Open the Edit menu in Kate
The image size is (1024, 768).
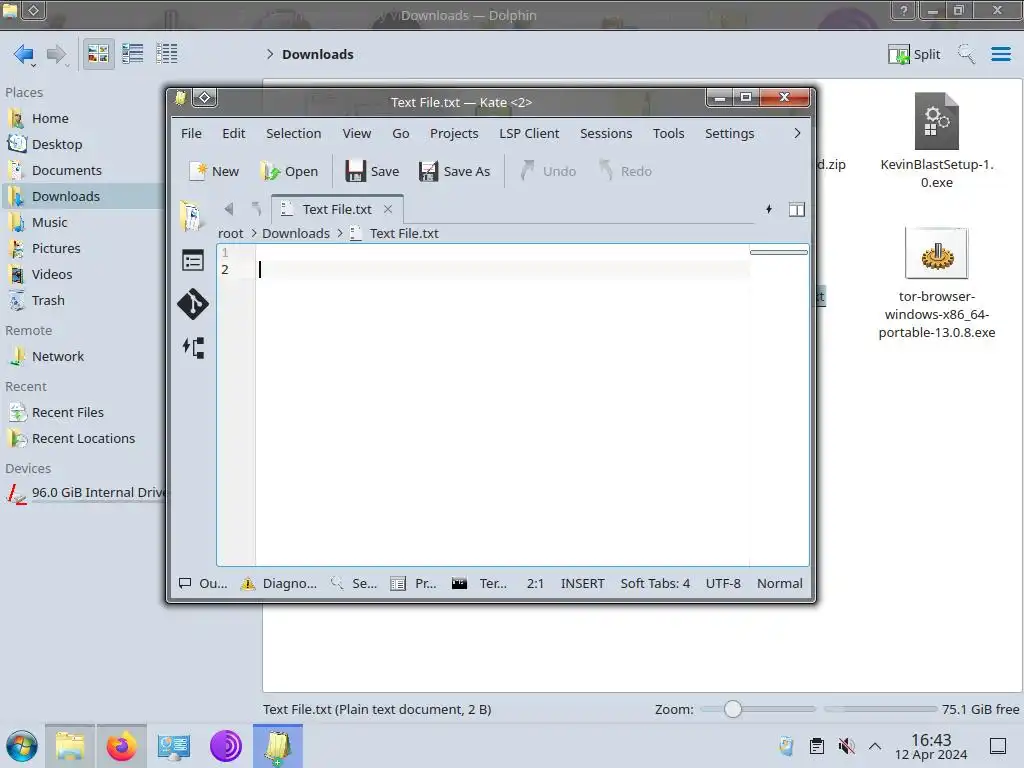point(234,133)
